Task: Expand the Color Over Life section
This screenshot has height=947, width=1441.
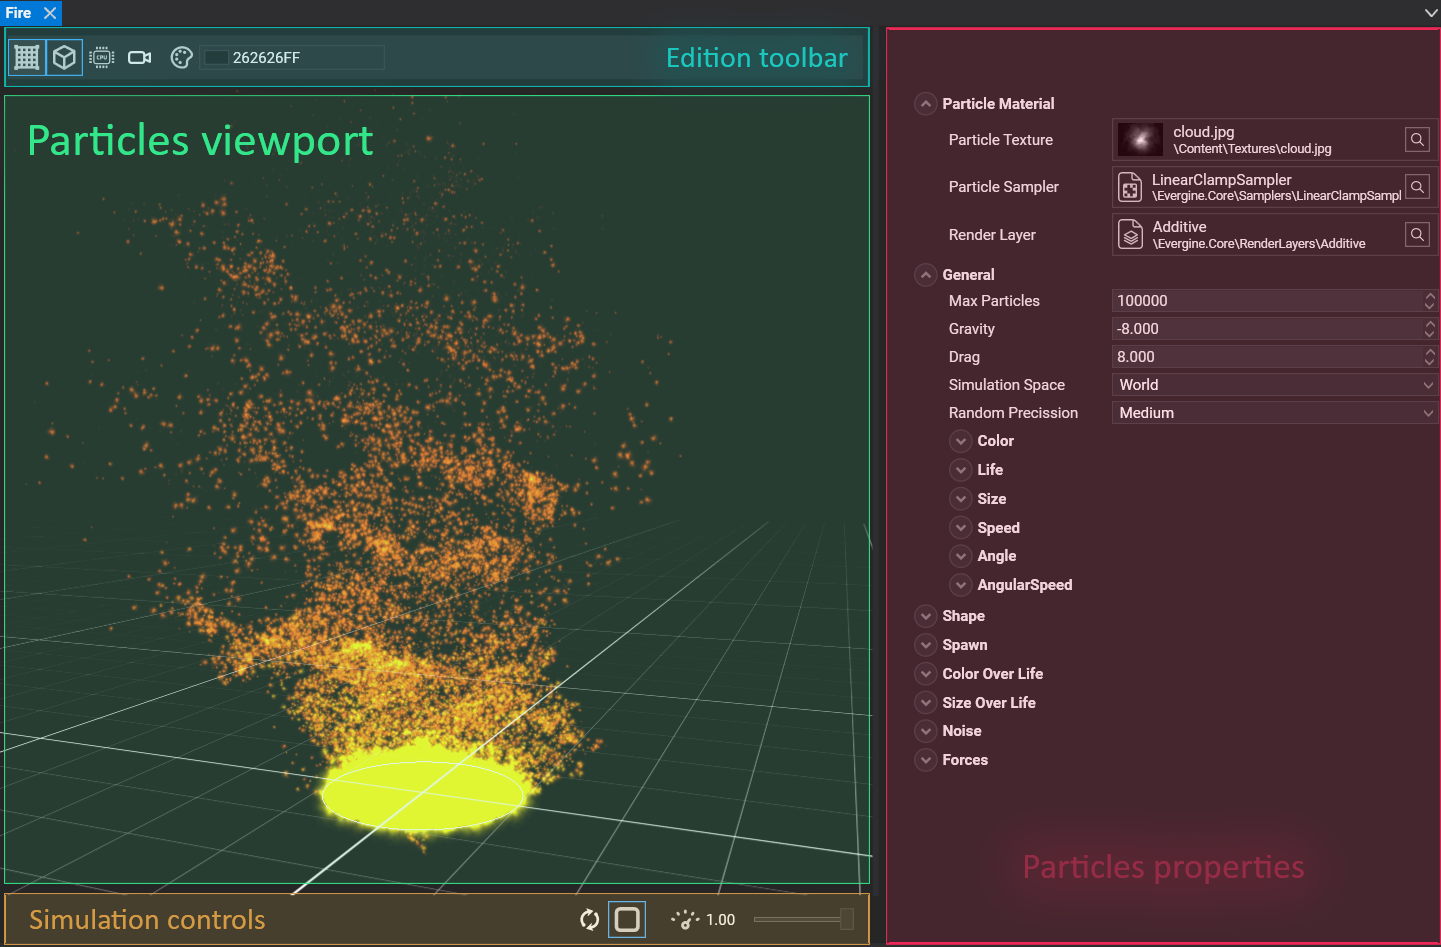Action: 926,674
